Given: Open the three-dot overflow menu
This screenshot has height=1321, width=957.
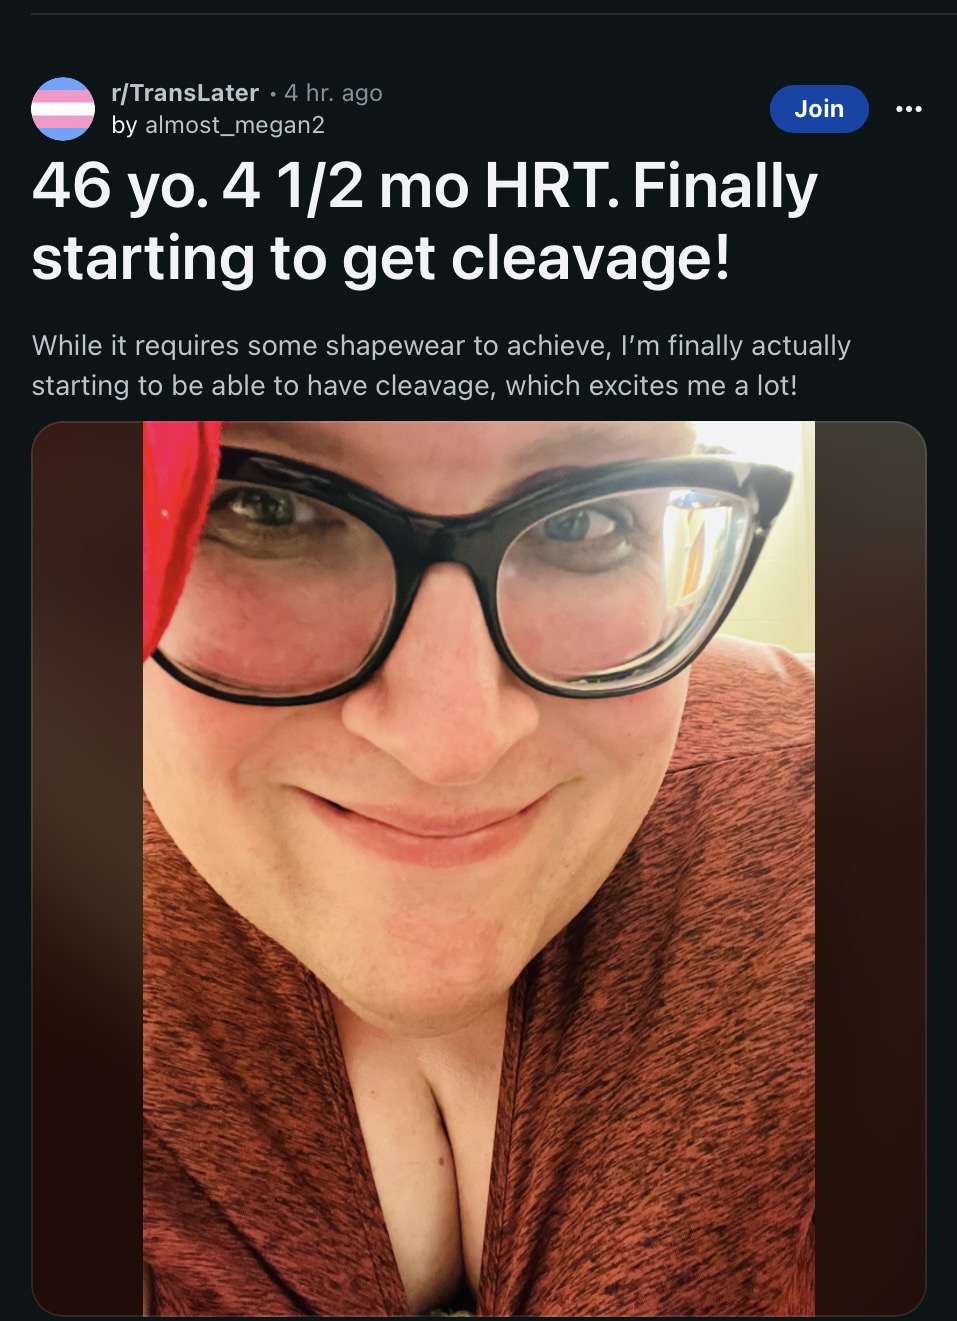Looking at the screenshot, I should (908, 109).
